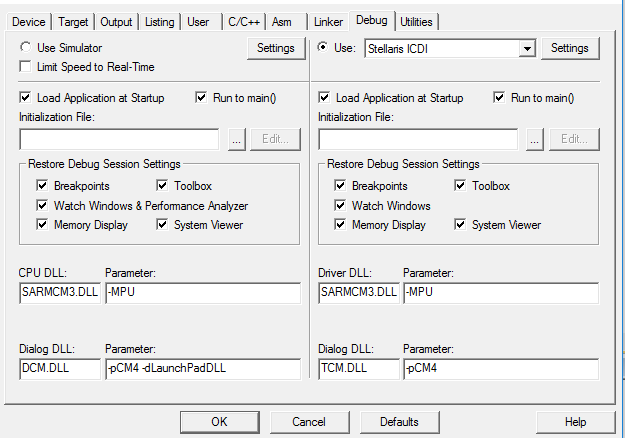The image size is (625, 438).
Task: Uncheck simulator Load Application at Startup
Action: tap(26, 98)
